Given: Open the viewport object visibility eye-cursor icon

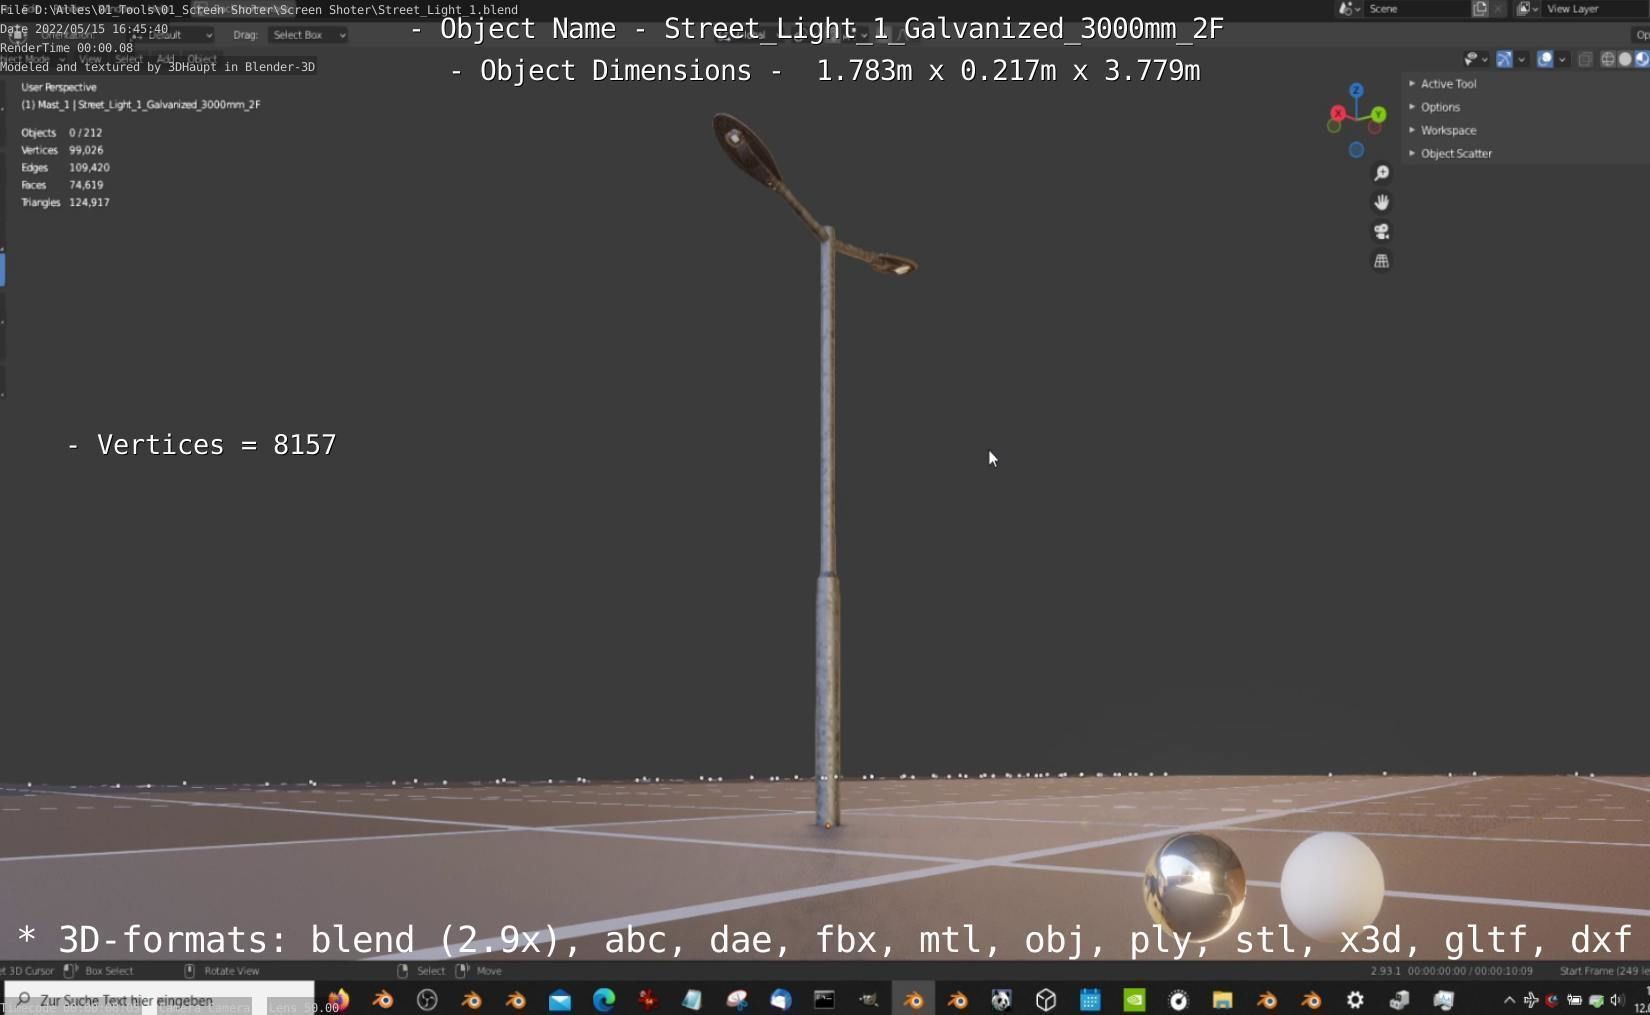Looking at the screenshot, I should 1476,60.
